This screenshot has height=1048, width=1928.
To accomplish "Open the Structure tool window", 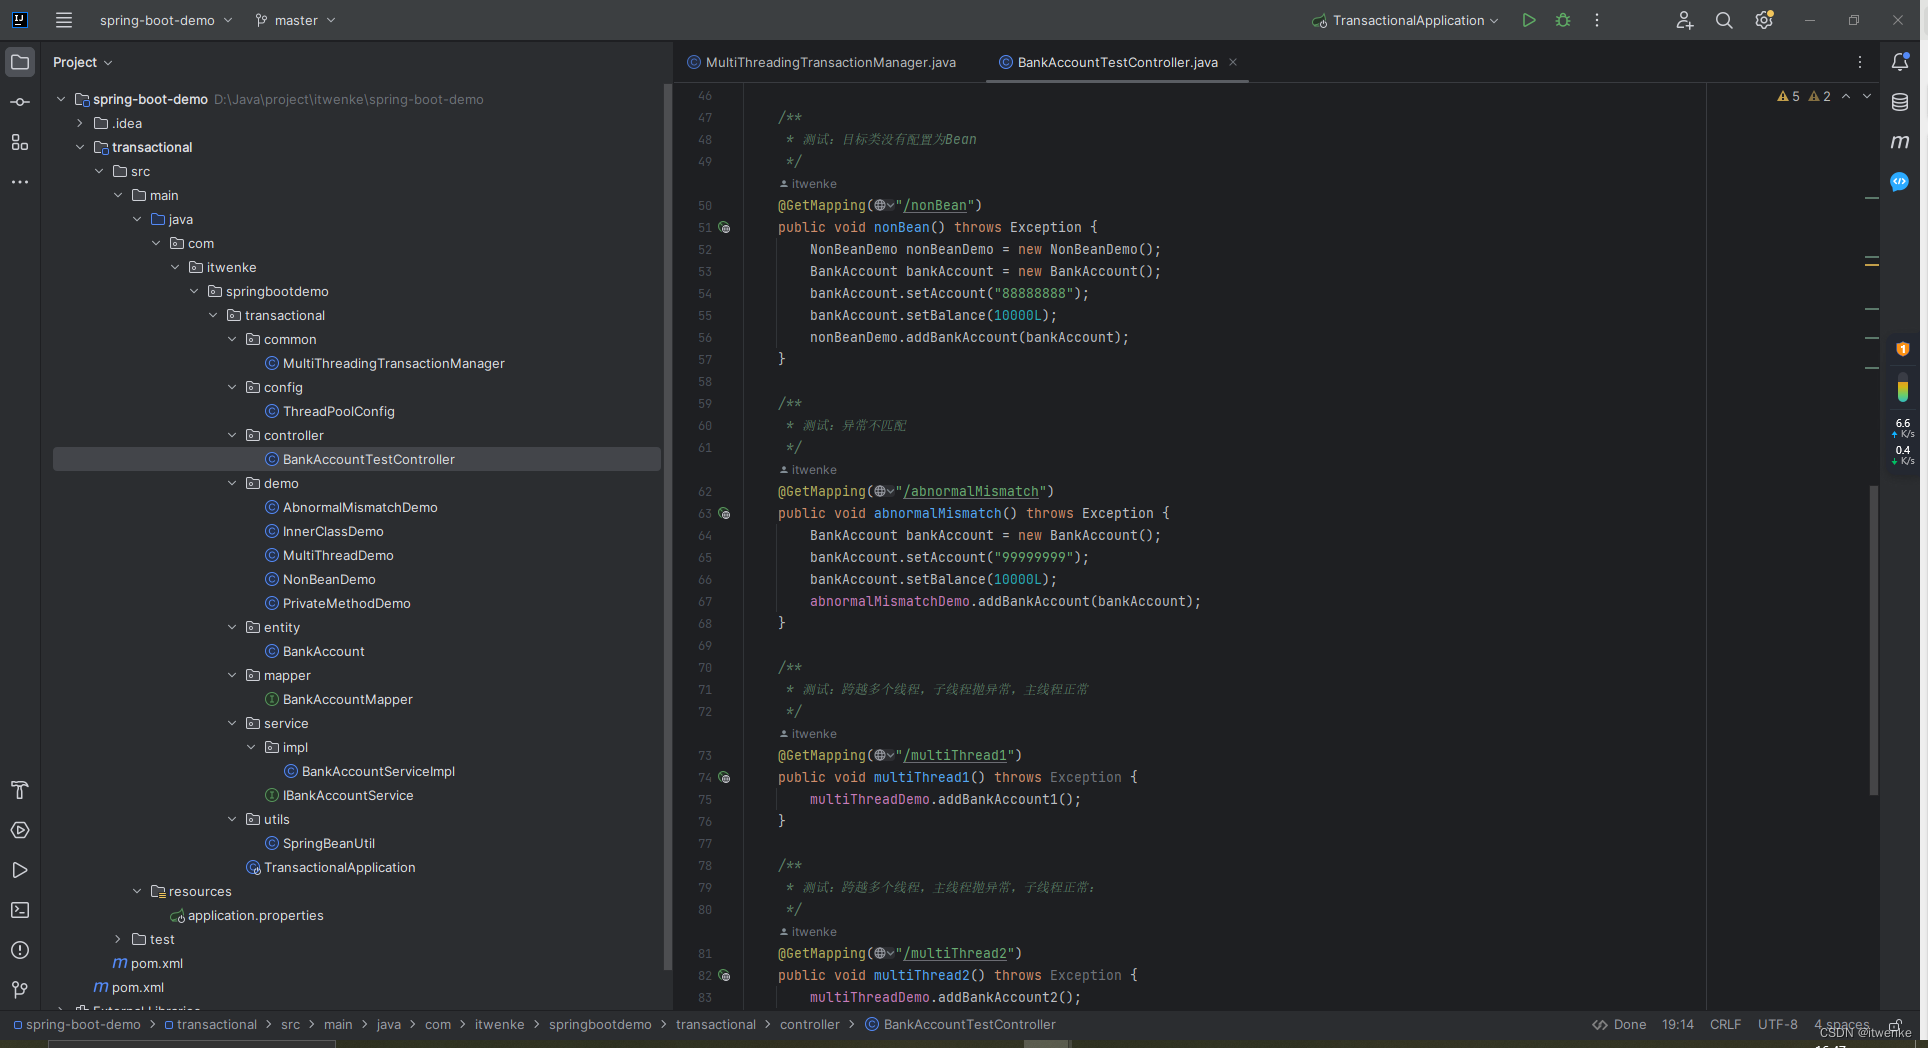I will (20, 142).
